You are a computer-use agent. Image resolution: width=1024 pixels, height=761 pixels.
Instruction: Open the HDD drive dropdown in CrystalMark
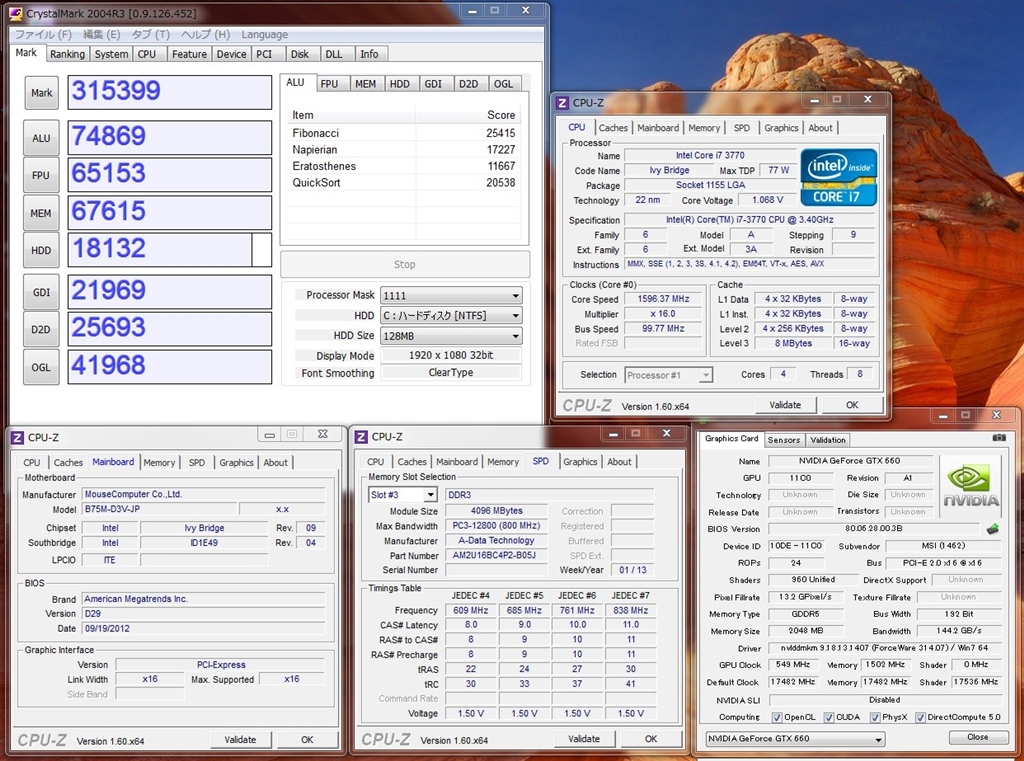[x=451, y=316]
